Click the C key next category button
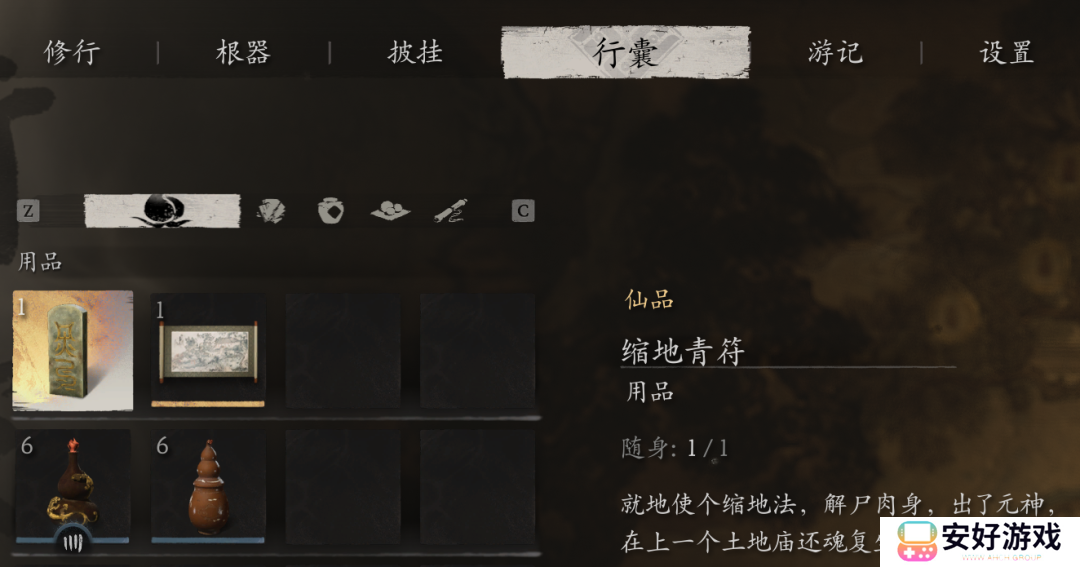The width and height of the screenshot is (1080, 567). [x=523, y=211]
